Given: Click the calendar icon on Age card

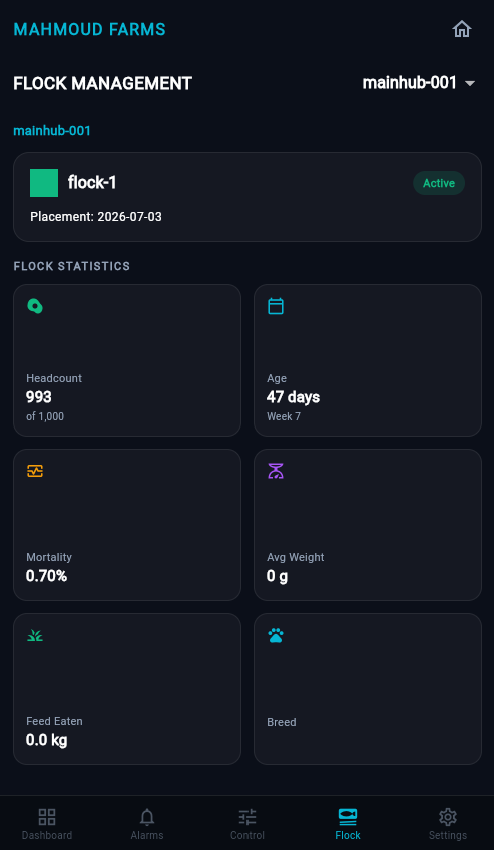Looking at the screenshot, I should tap(275, 306).
